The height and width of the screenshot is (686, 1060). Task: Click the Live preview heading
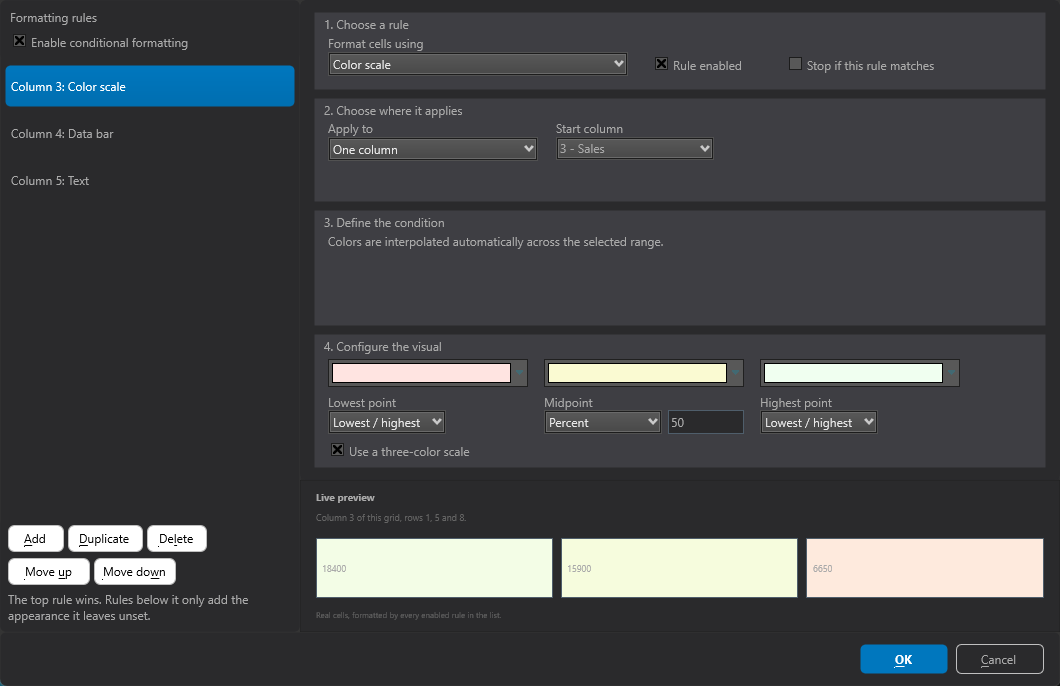(x=345, y=497)
